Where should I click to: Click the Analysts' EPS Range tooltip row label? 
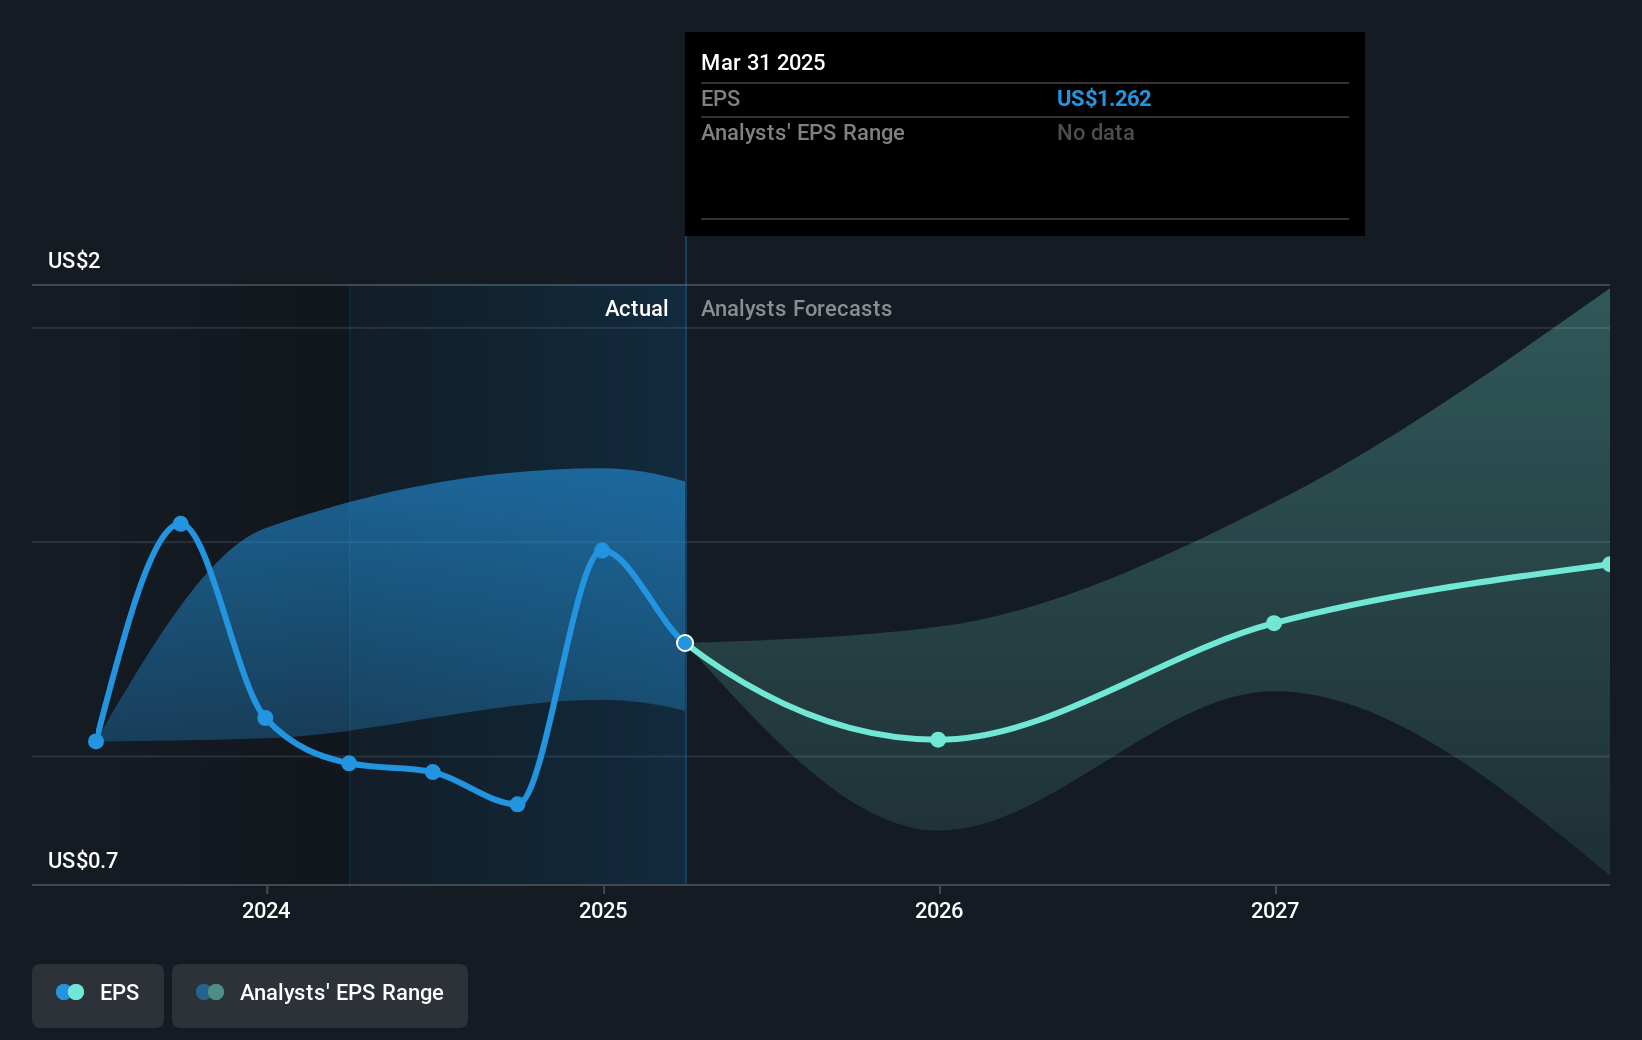tap(802, 132)
